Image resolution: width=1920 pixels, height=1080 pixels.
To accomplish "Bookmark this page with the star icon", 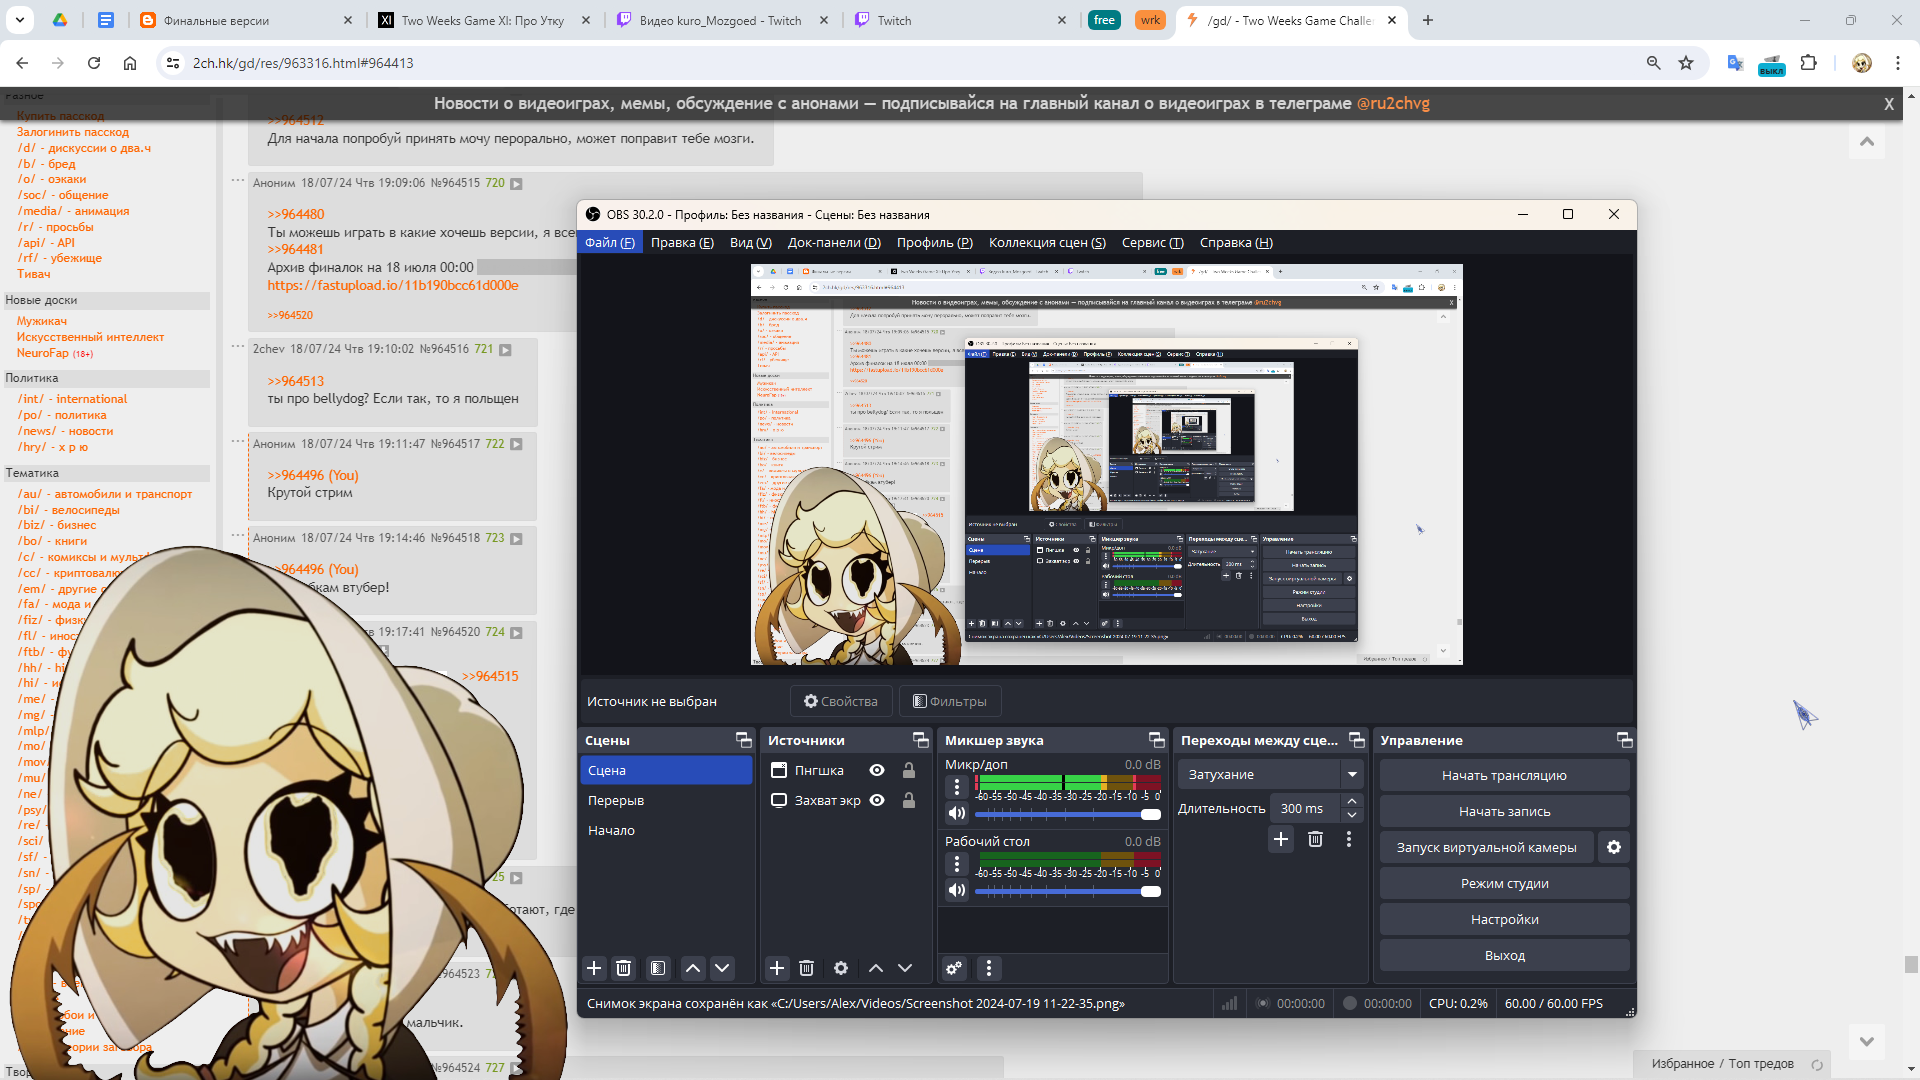I will [x=1686, y=63].
